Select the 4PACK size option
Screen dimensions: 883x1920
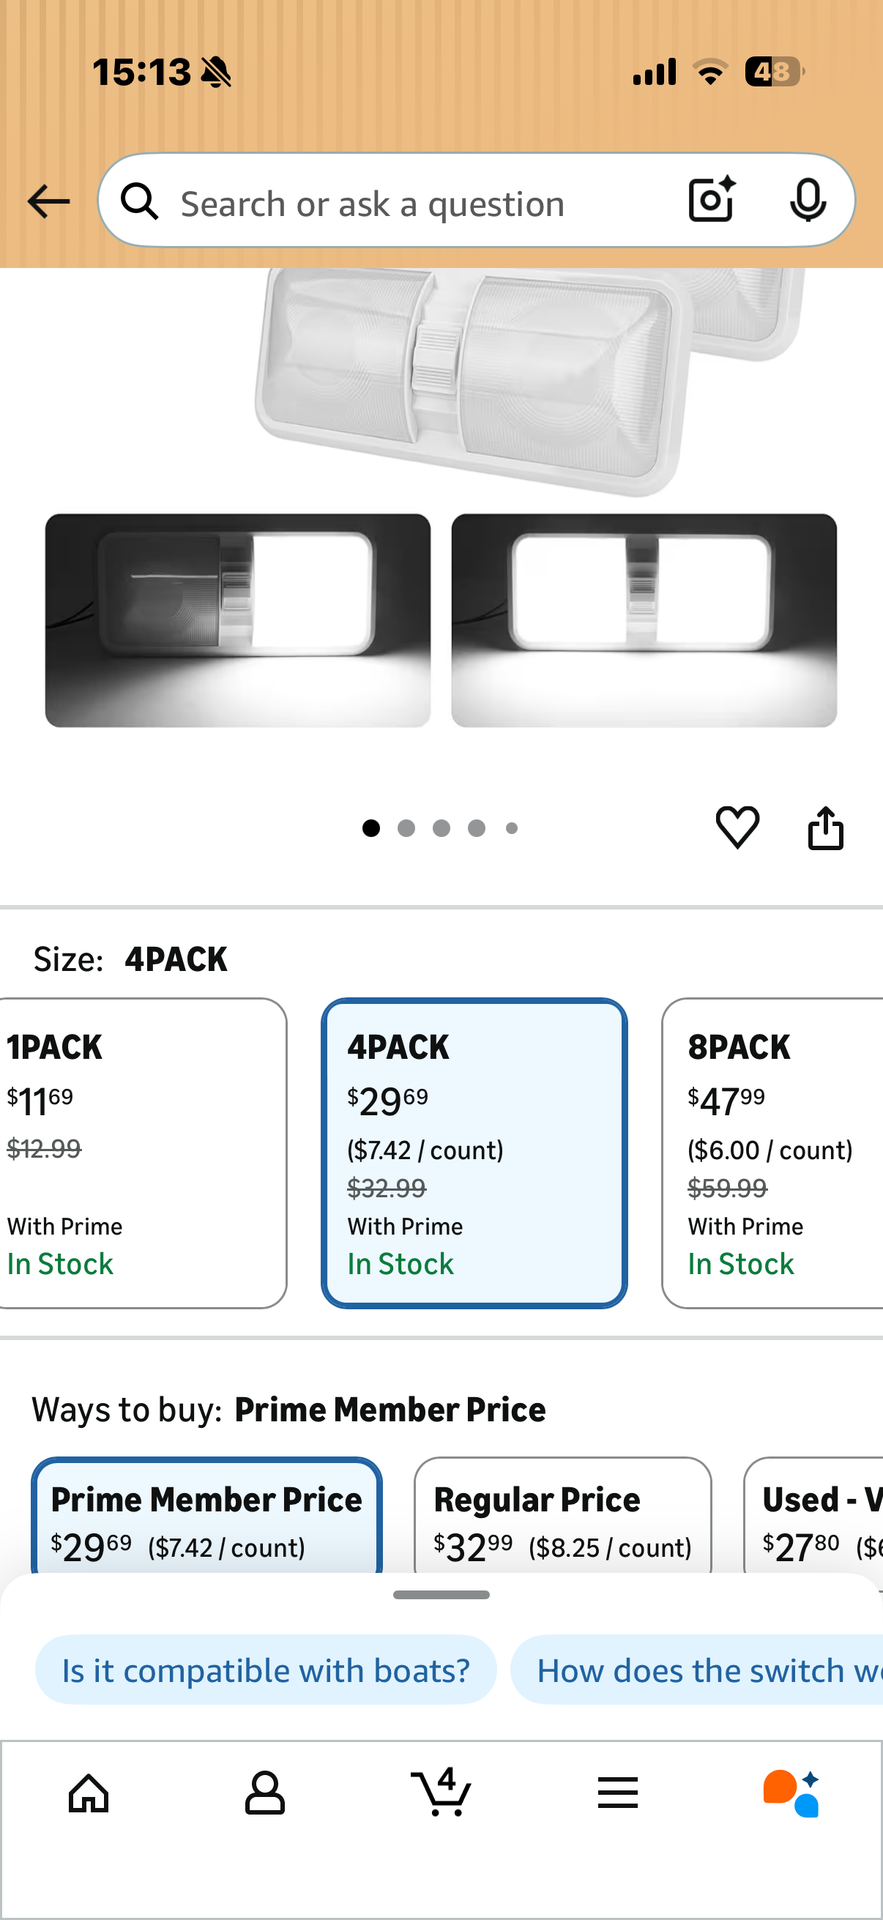tap(474, 1153)
